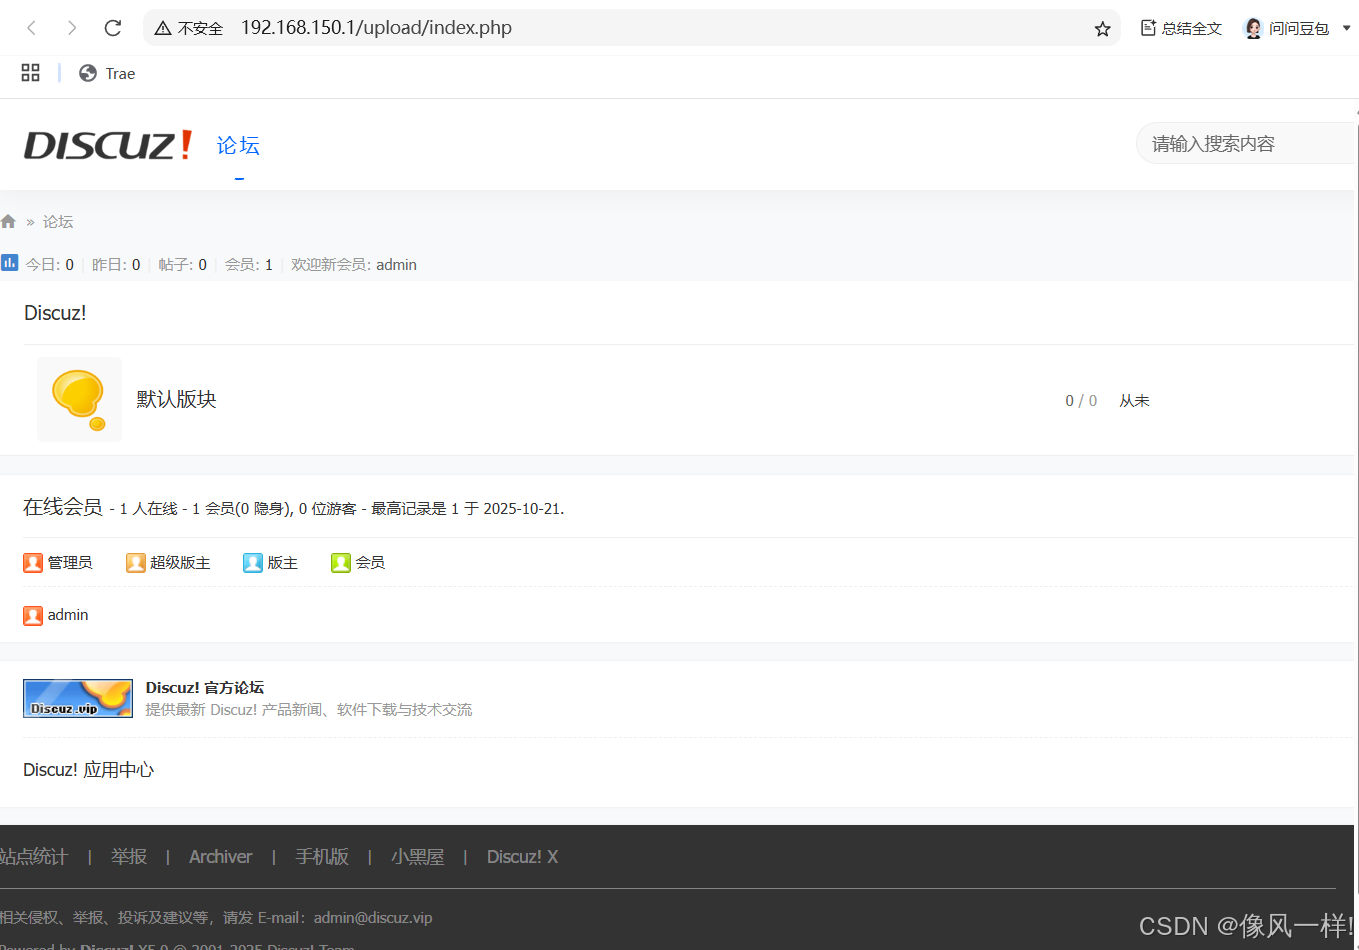Open the 小黑屋 footer link
Screen dimensions: 1359x950
pyautogui.click(x=417, y=857)
